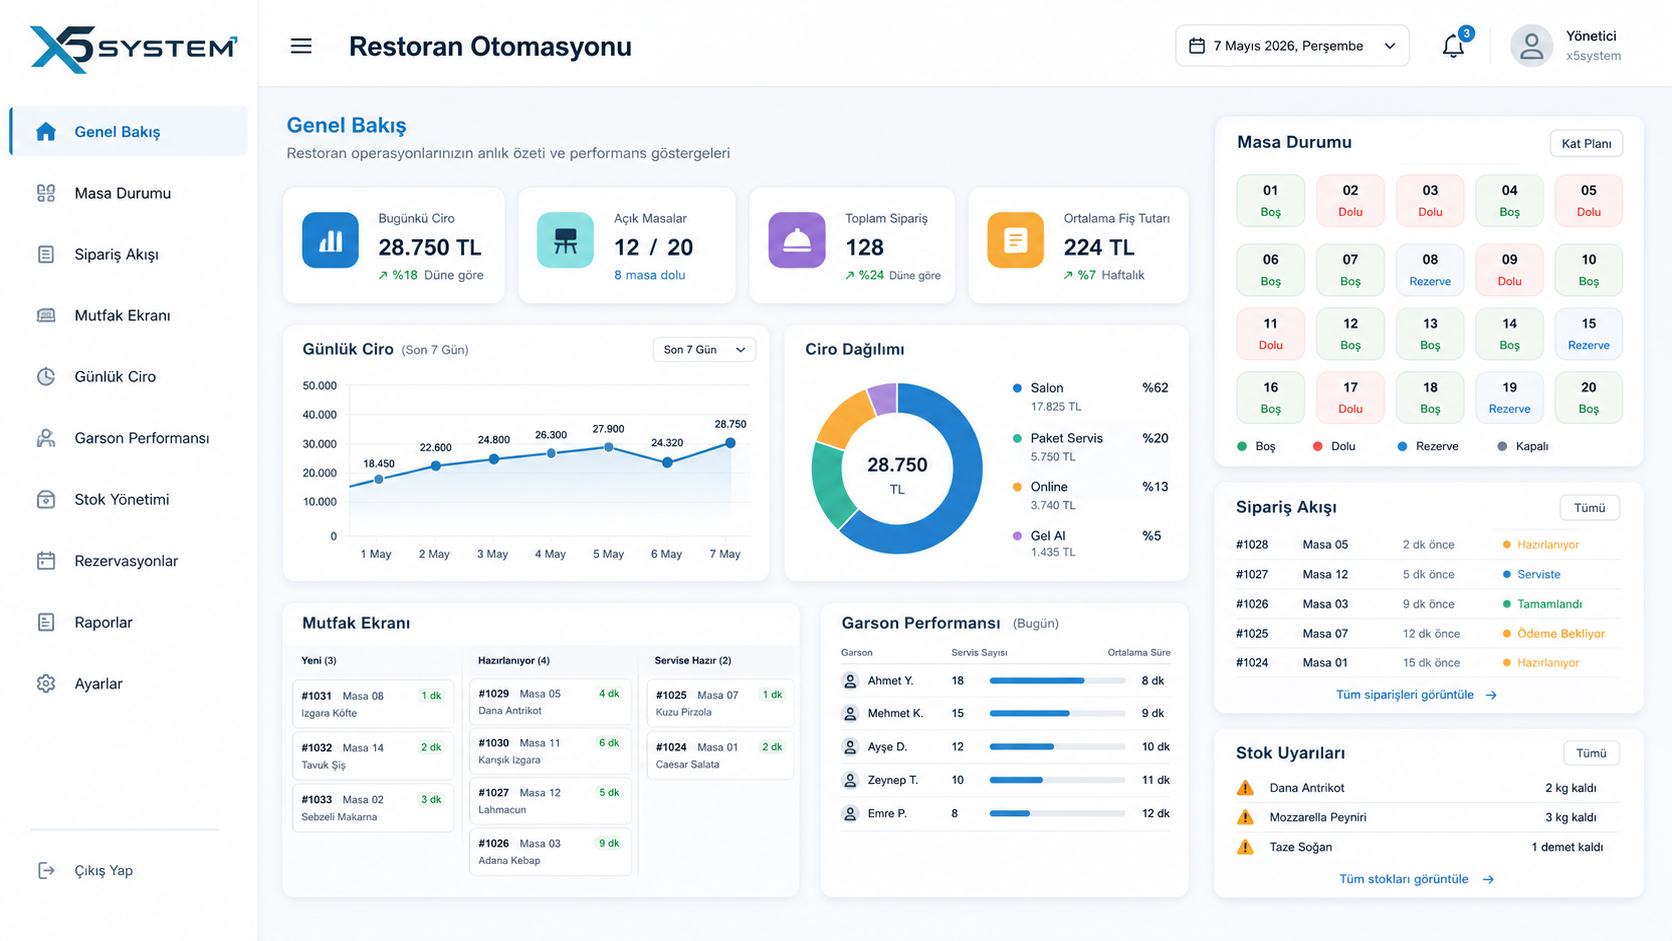Click waiter icon next to Ahmet Y.
Viewport: 1672px width, 941px height.
click(x=850, y=681)
